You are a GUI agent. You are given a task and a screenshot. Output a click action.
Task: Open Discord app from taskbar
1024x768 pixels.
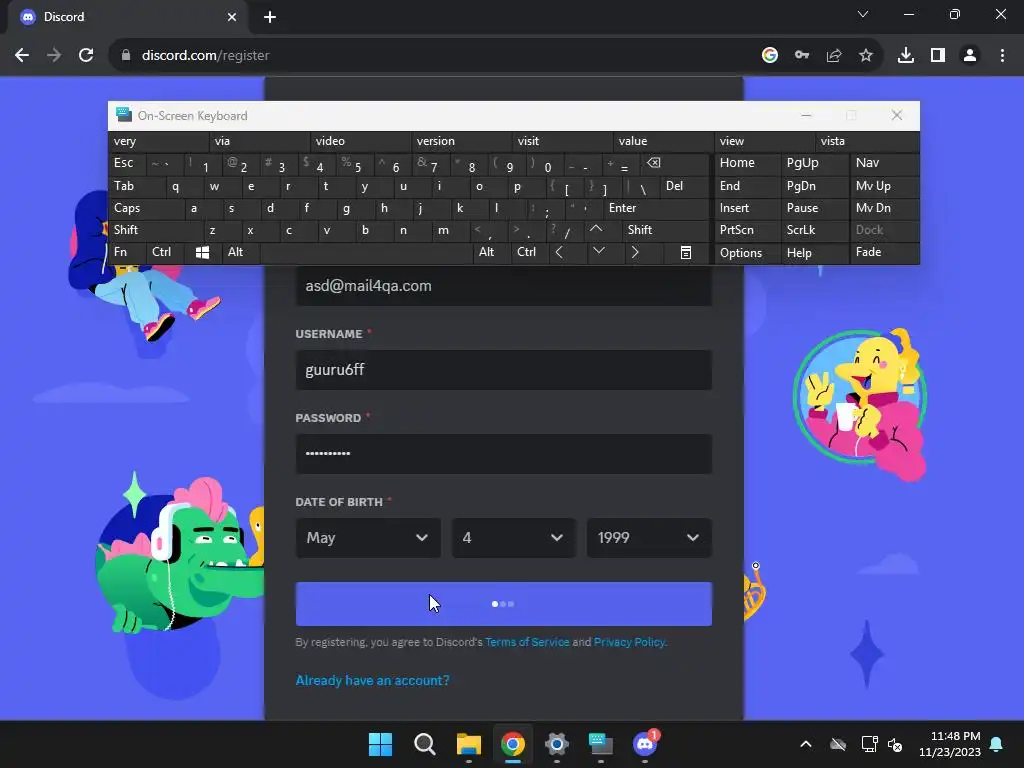(x=645, y=744)
